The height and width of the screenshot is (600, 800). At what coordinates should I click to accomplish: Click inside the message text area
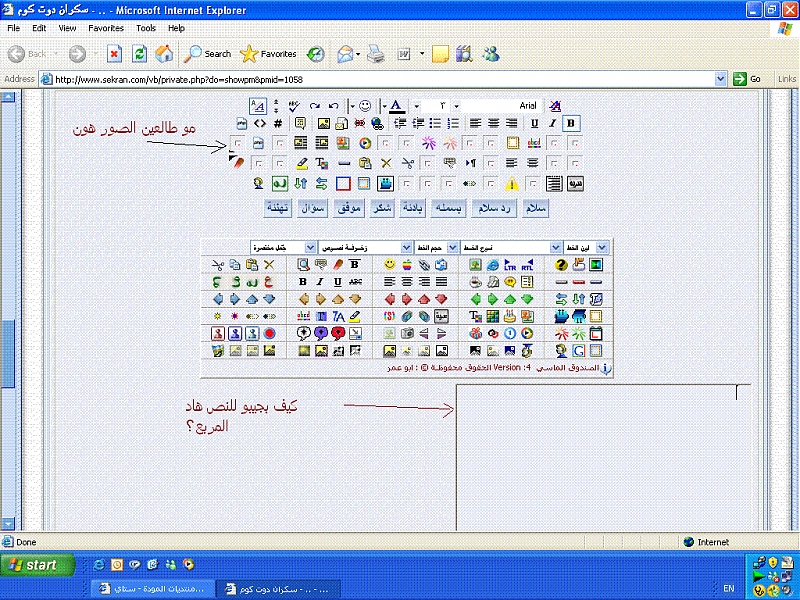tap(600, 460)
